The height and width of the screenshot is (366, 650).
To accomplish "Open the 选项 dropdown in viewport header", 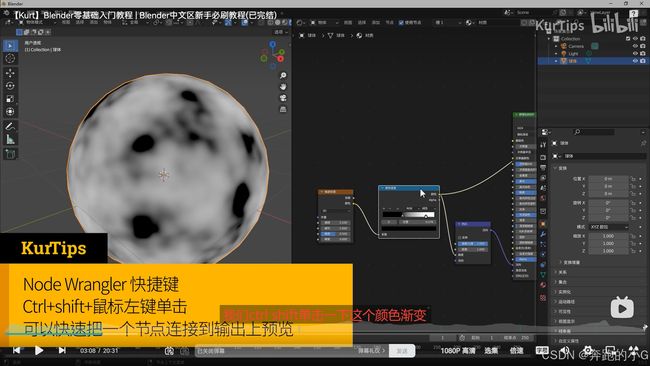I will [x=280, y=32].
